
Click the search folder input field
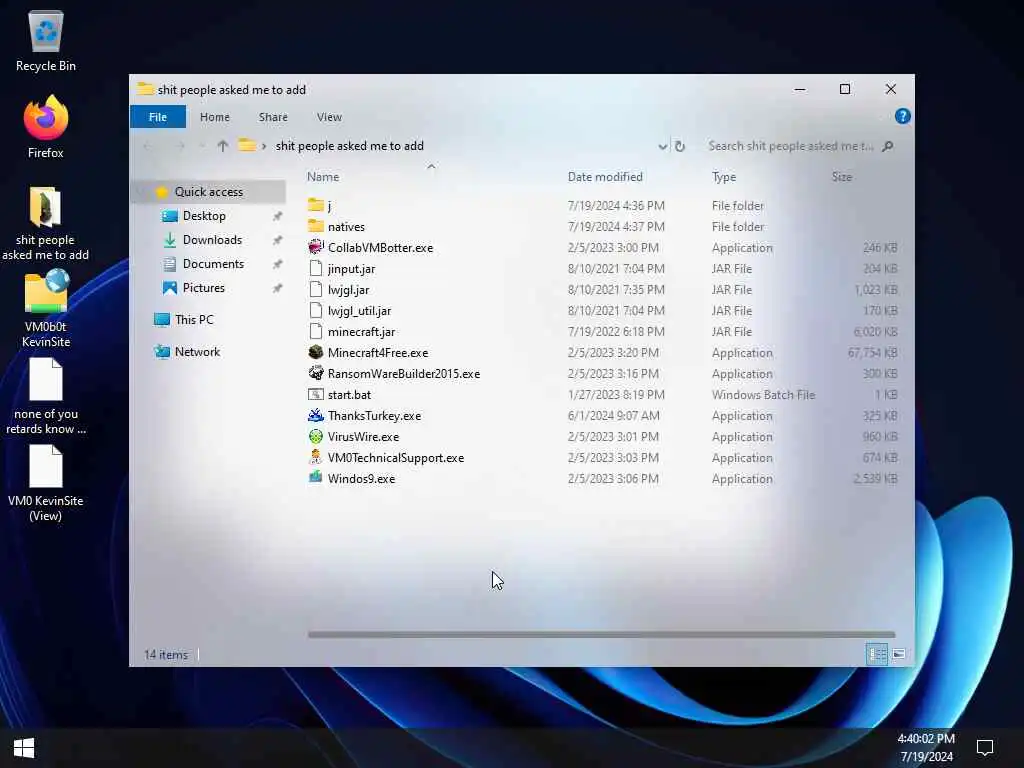click(792, 146)
